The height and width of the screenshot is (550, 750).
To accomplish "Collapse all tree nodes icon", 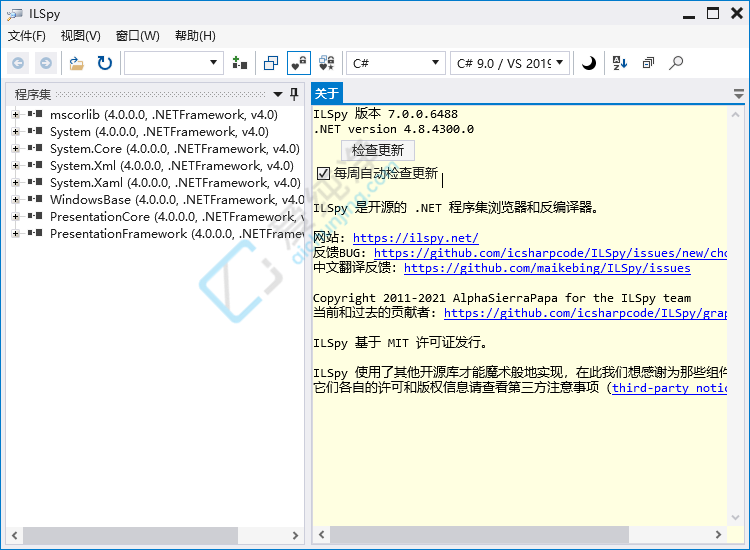I will [x=648, y=63].
